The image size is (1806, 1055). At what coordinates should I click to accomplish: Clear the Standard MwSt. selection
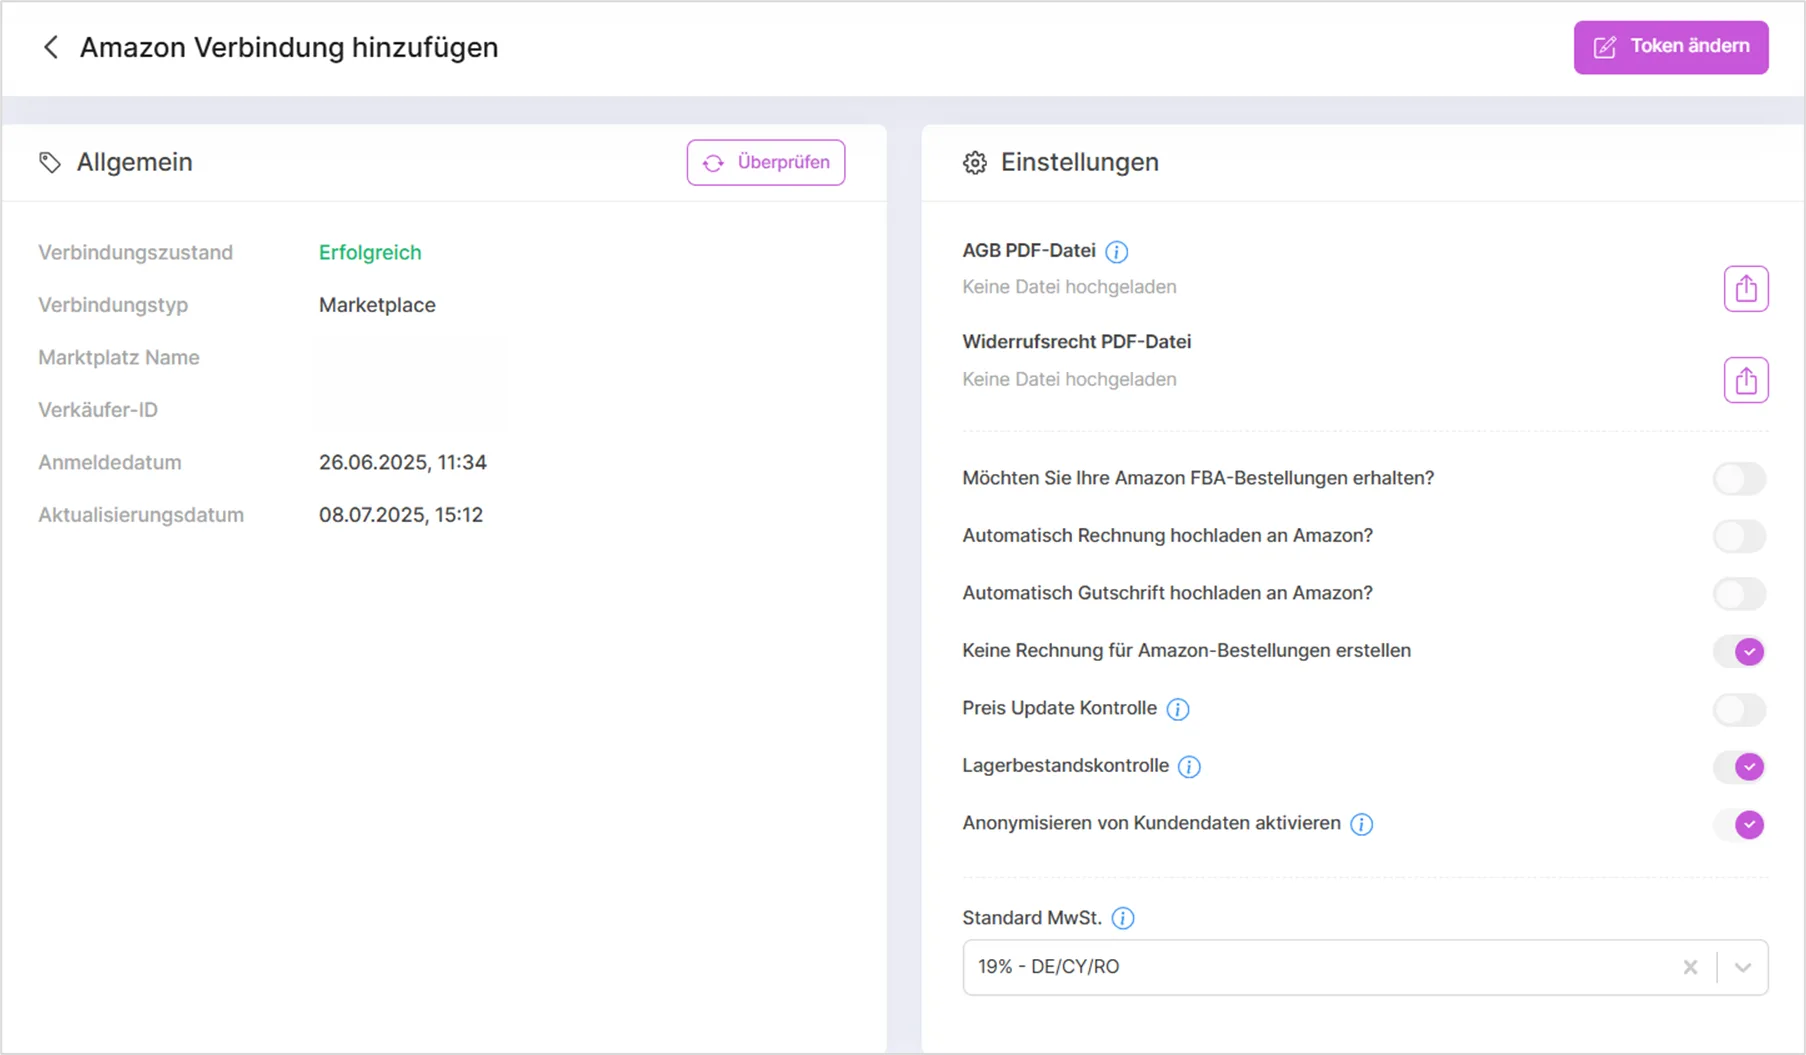[x=1690, y=967]
